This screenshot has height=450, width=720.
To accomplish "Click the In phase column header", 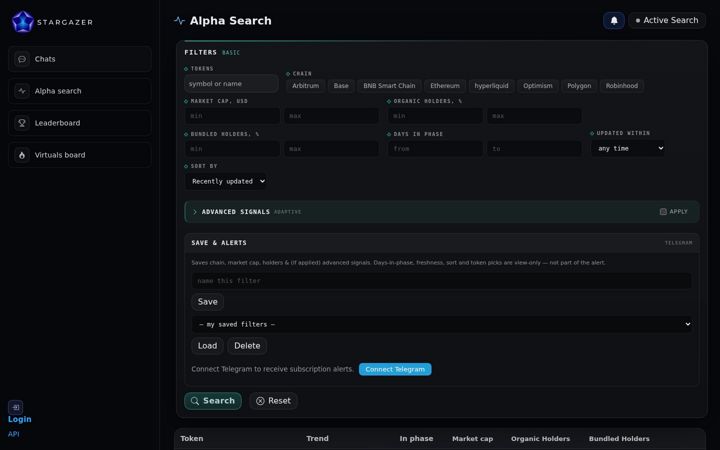I will point(416,439).
